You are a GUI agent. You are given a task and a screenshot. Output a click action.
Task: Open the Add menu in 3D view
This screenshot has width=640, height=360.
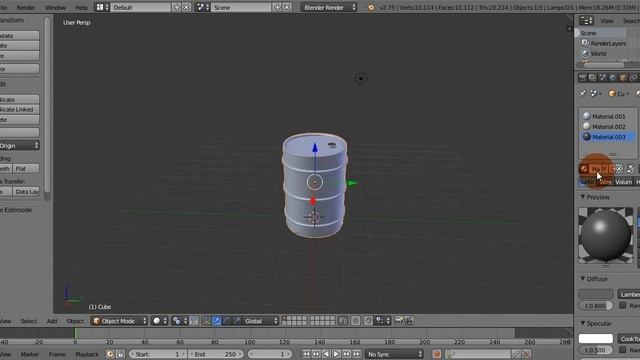click(52, 321)
